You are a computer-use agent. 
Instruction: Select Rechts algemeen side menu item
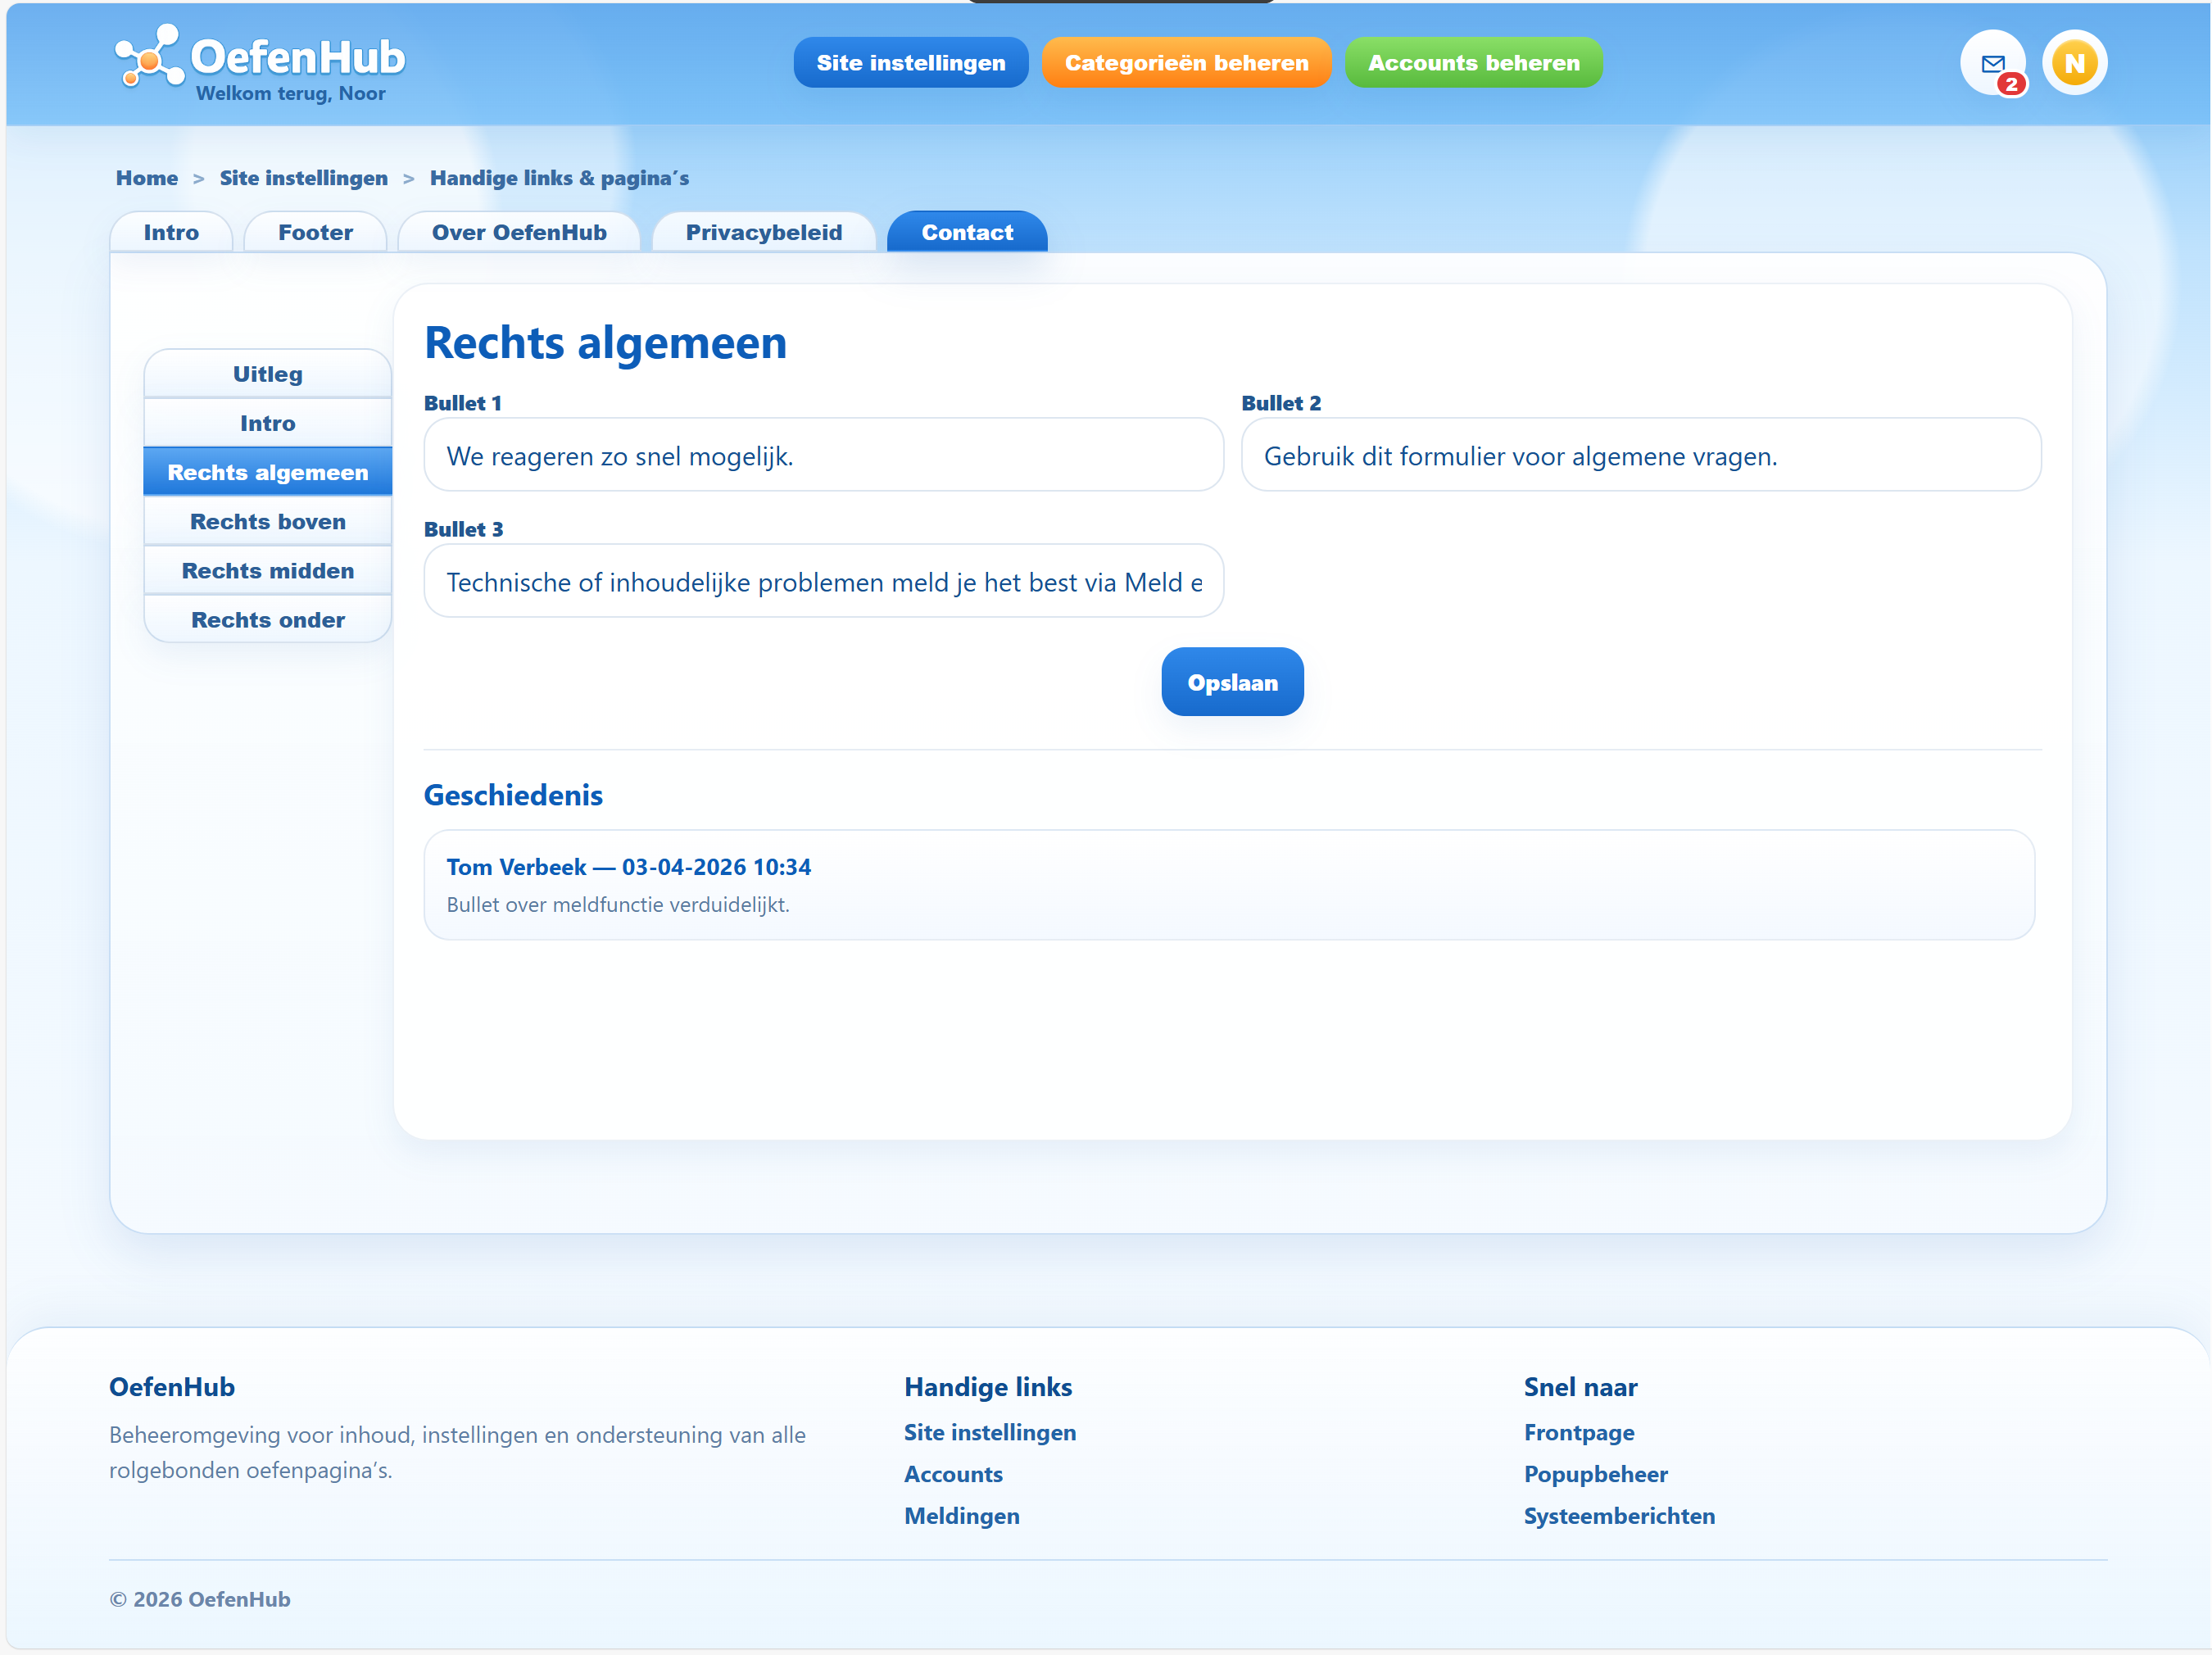tap(268, 472)
